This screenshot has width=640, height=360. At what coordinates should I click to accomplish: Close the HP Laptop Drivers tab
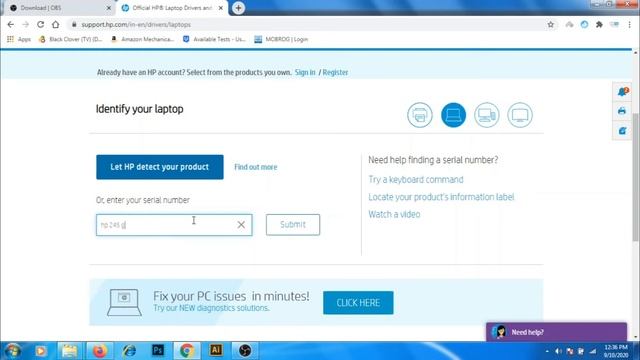pyautogui.click(x=221, y=8)
